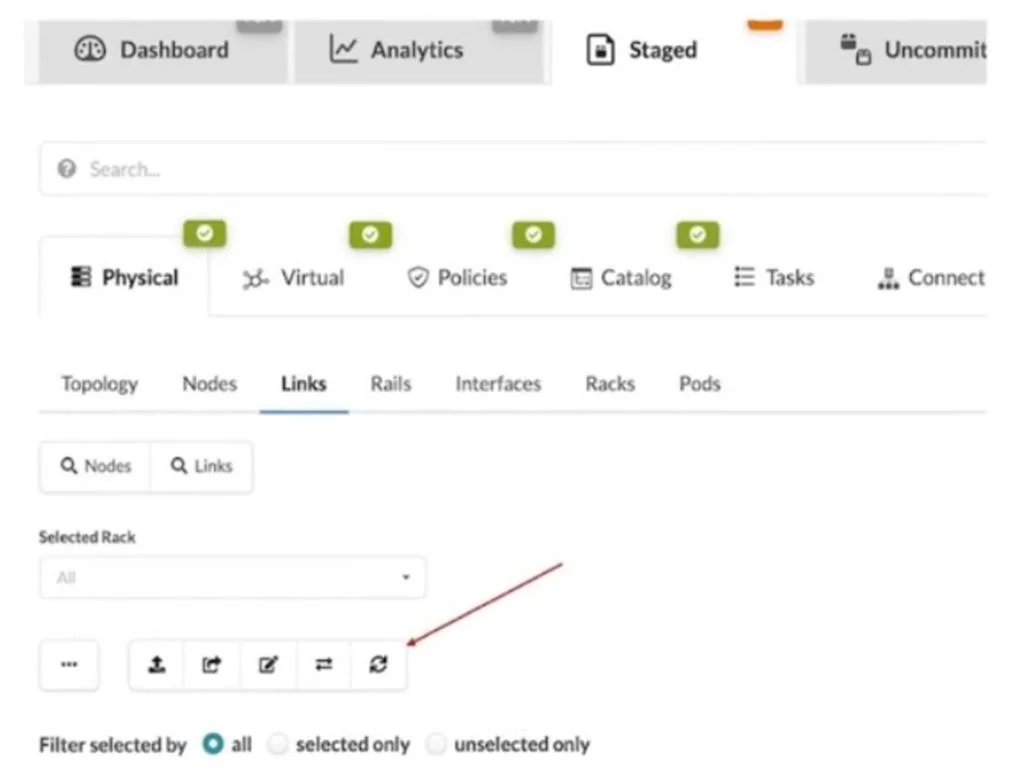Screen dimensions: 1027x782
Task: Open the Uncommitted tab
Action: tap(896, 50)
